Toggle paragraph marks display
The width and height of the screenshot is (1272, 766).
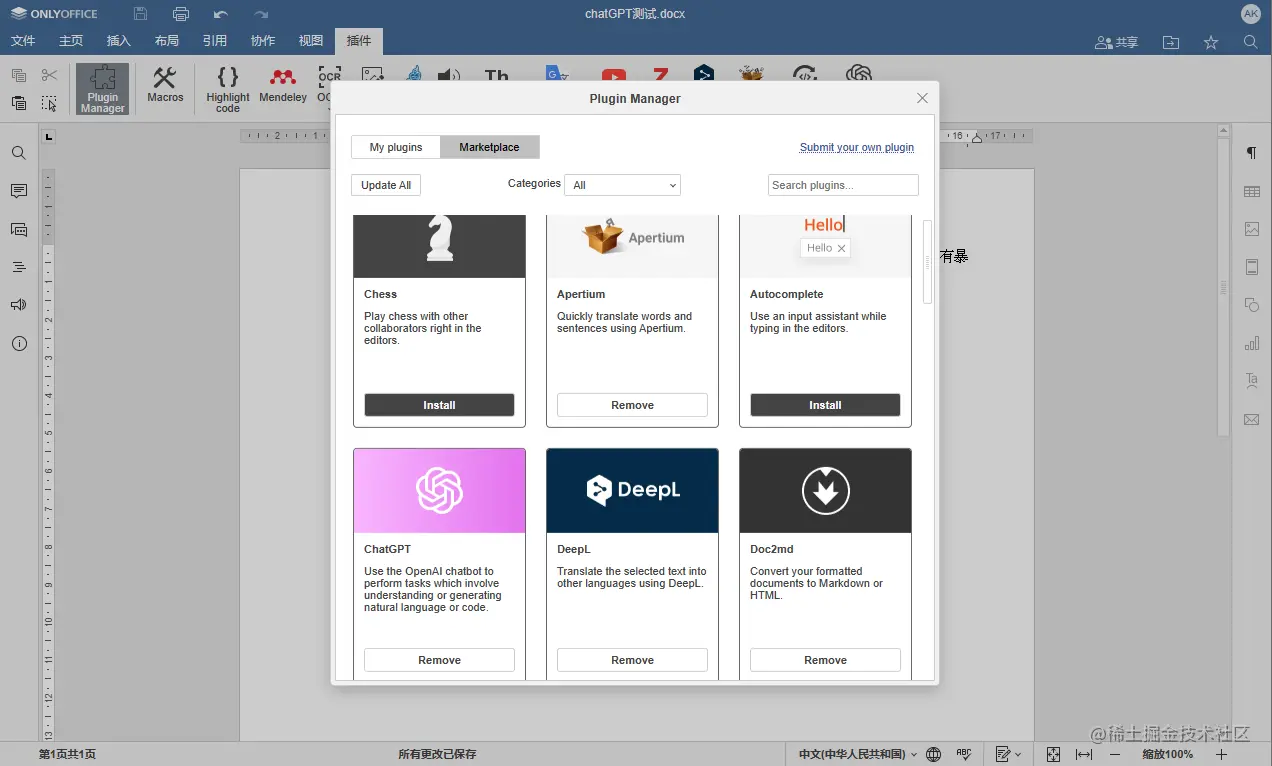(x=1251, y=152)
